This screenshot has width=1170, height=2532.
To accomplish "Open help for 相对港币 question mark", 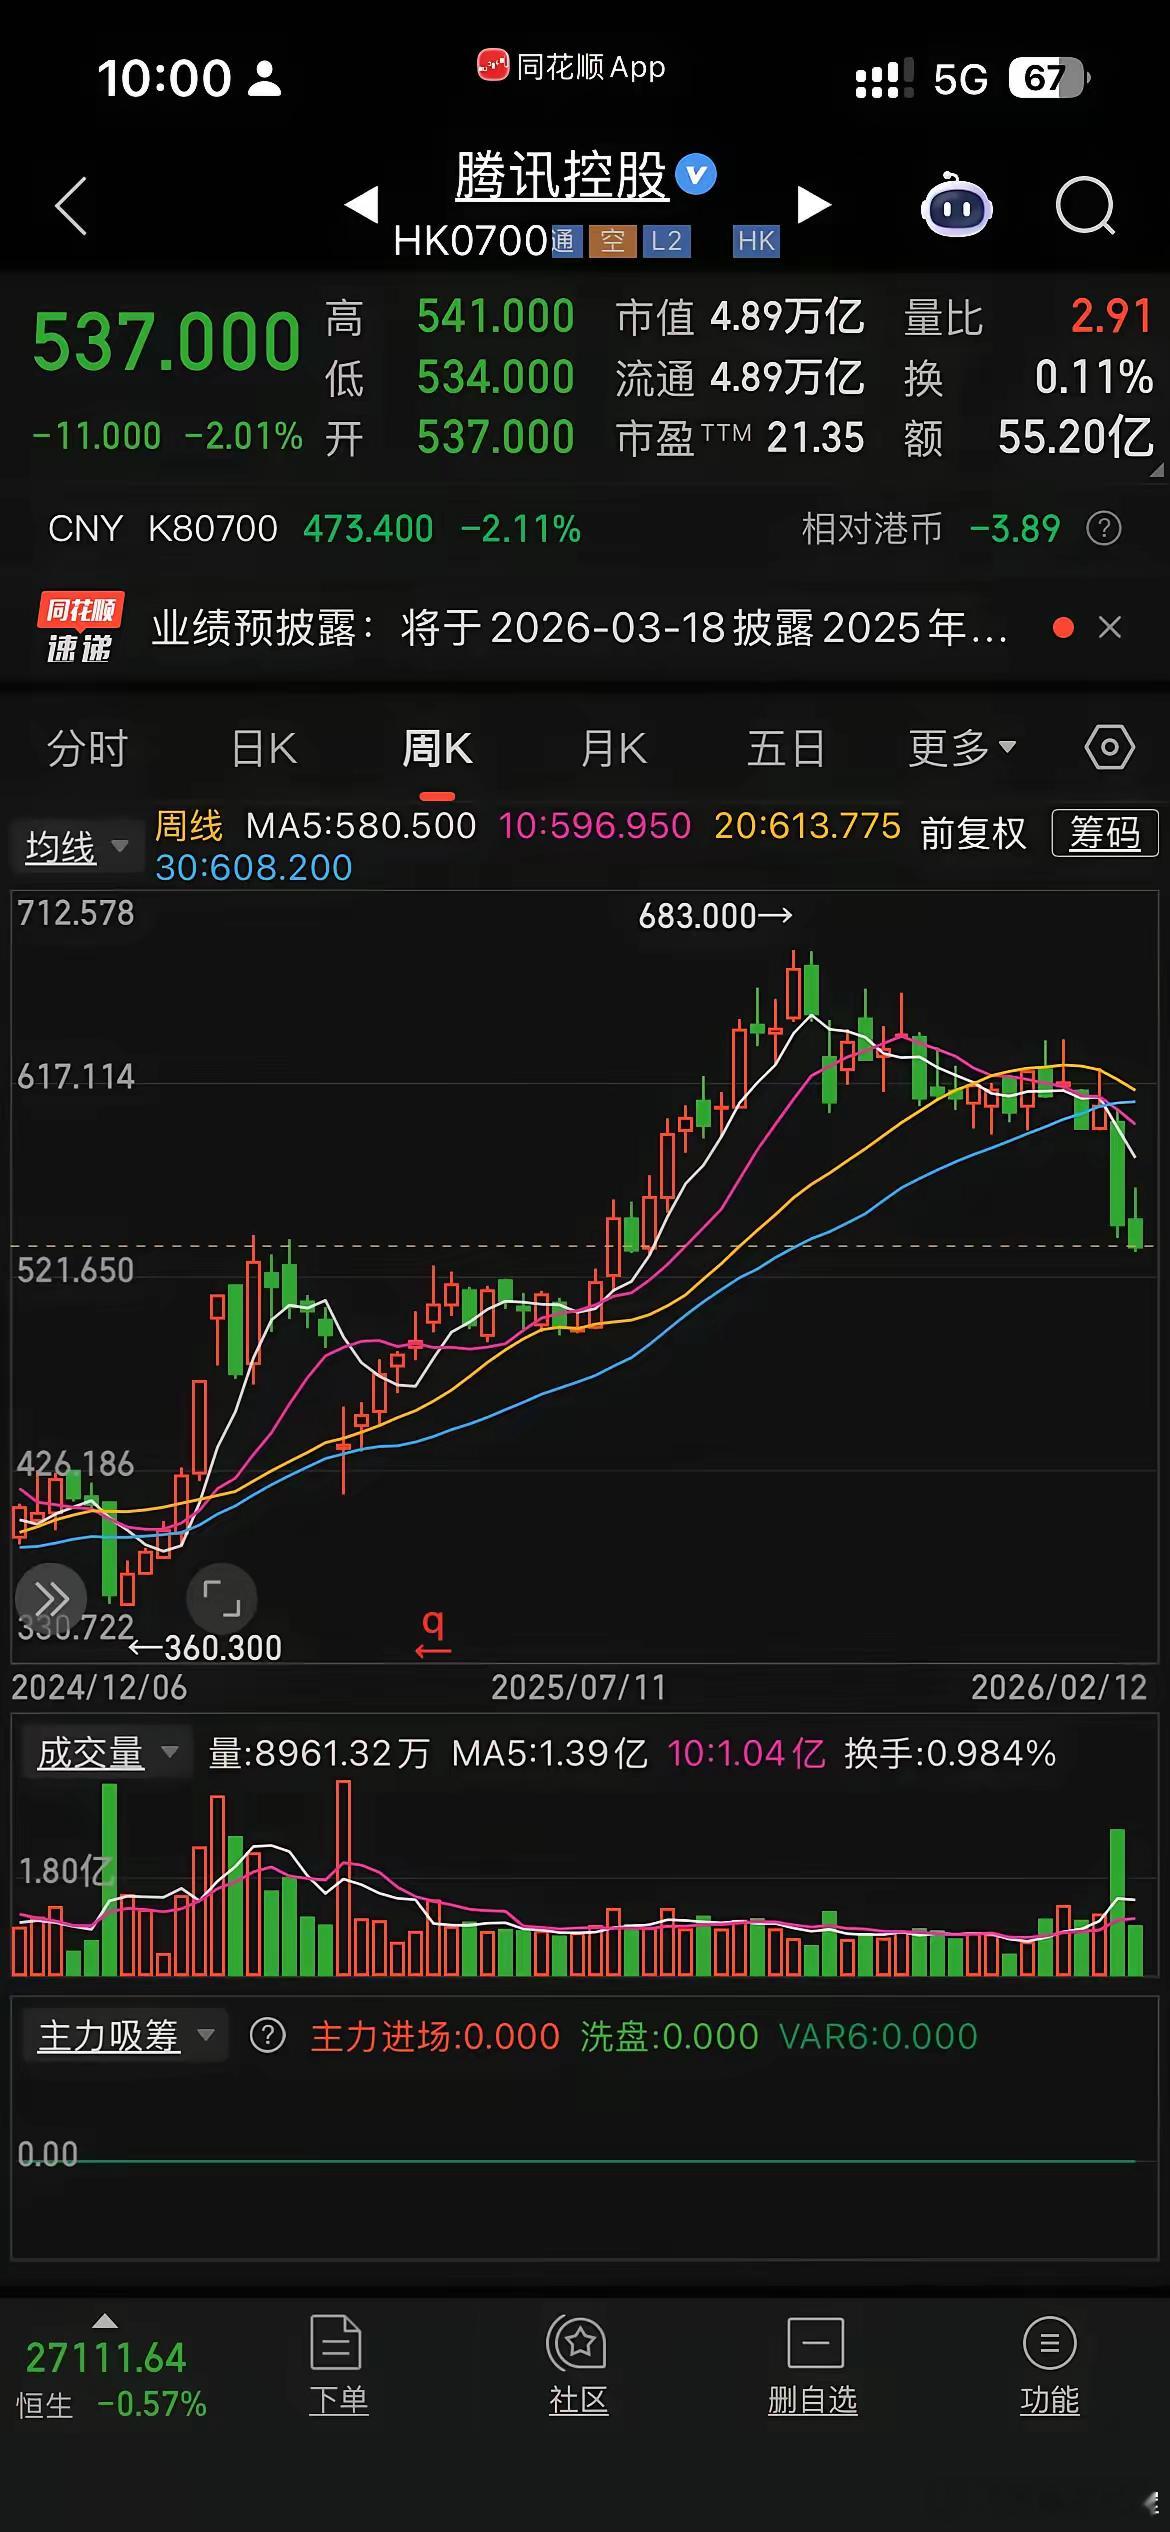I will coord(1104,528).
